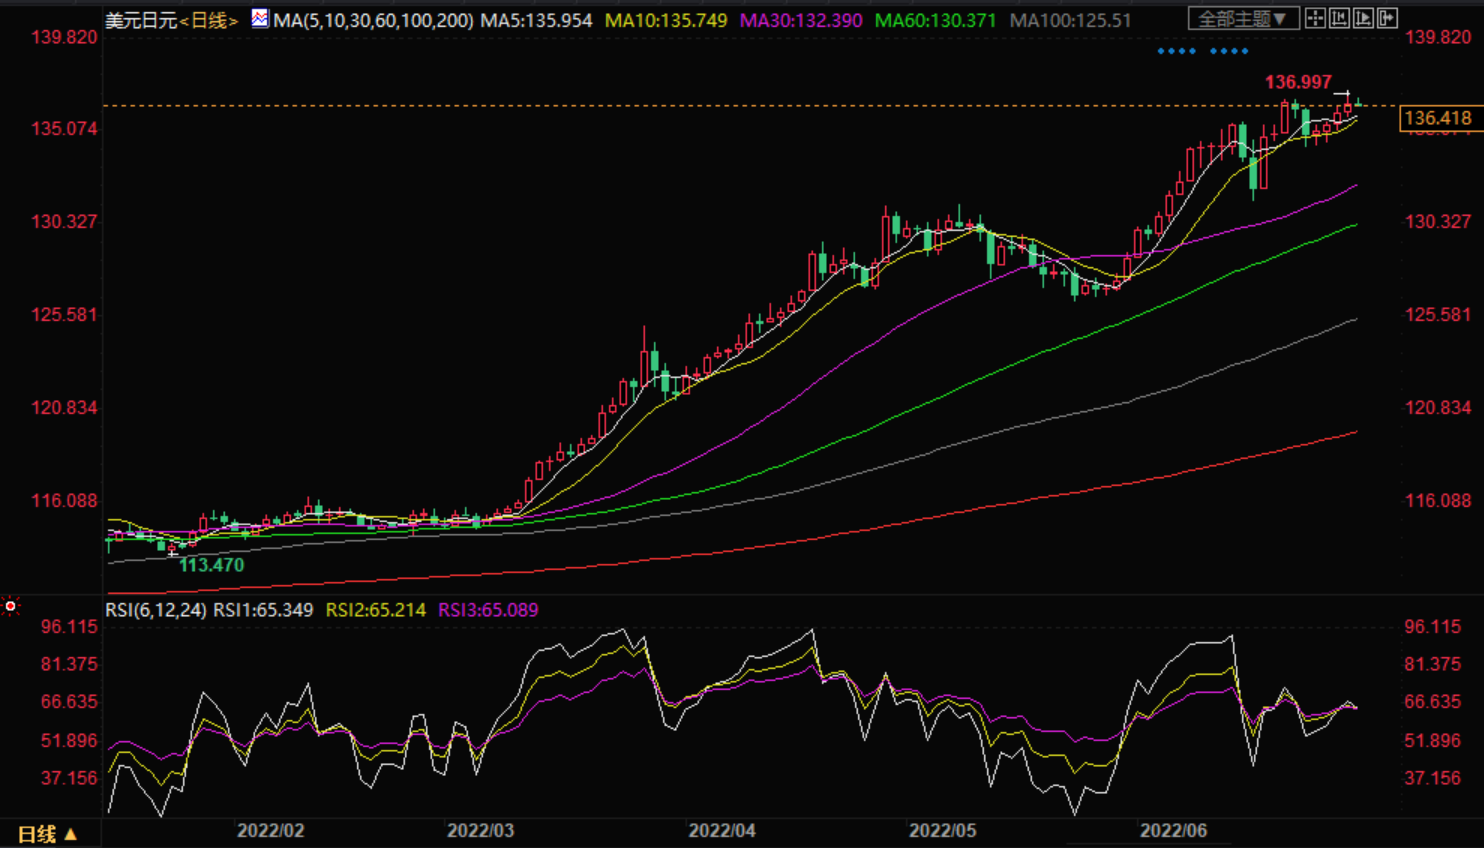Open the 全部主题 dropdown

pyautogui.click(x=1243, y=18)
